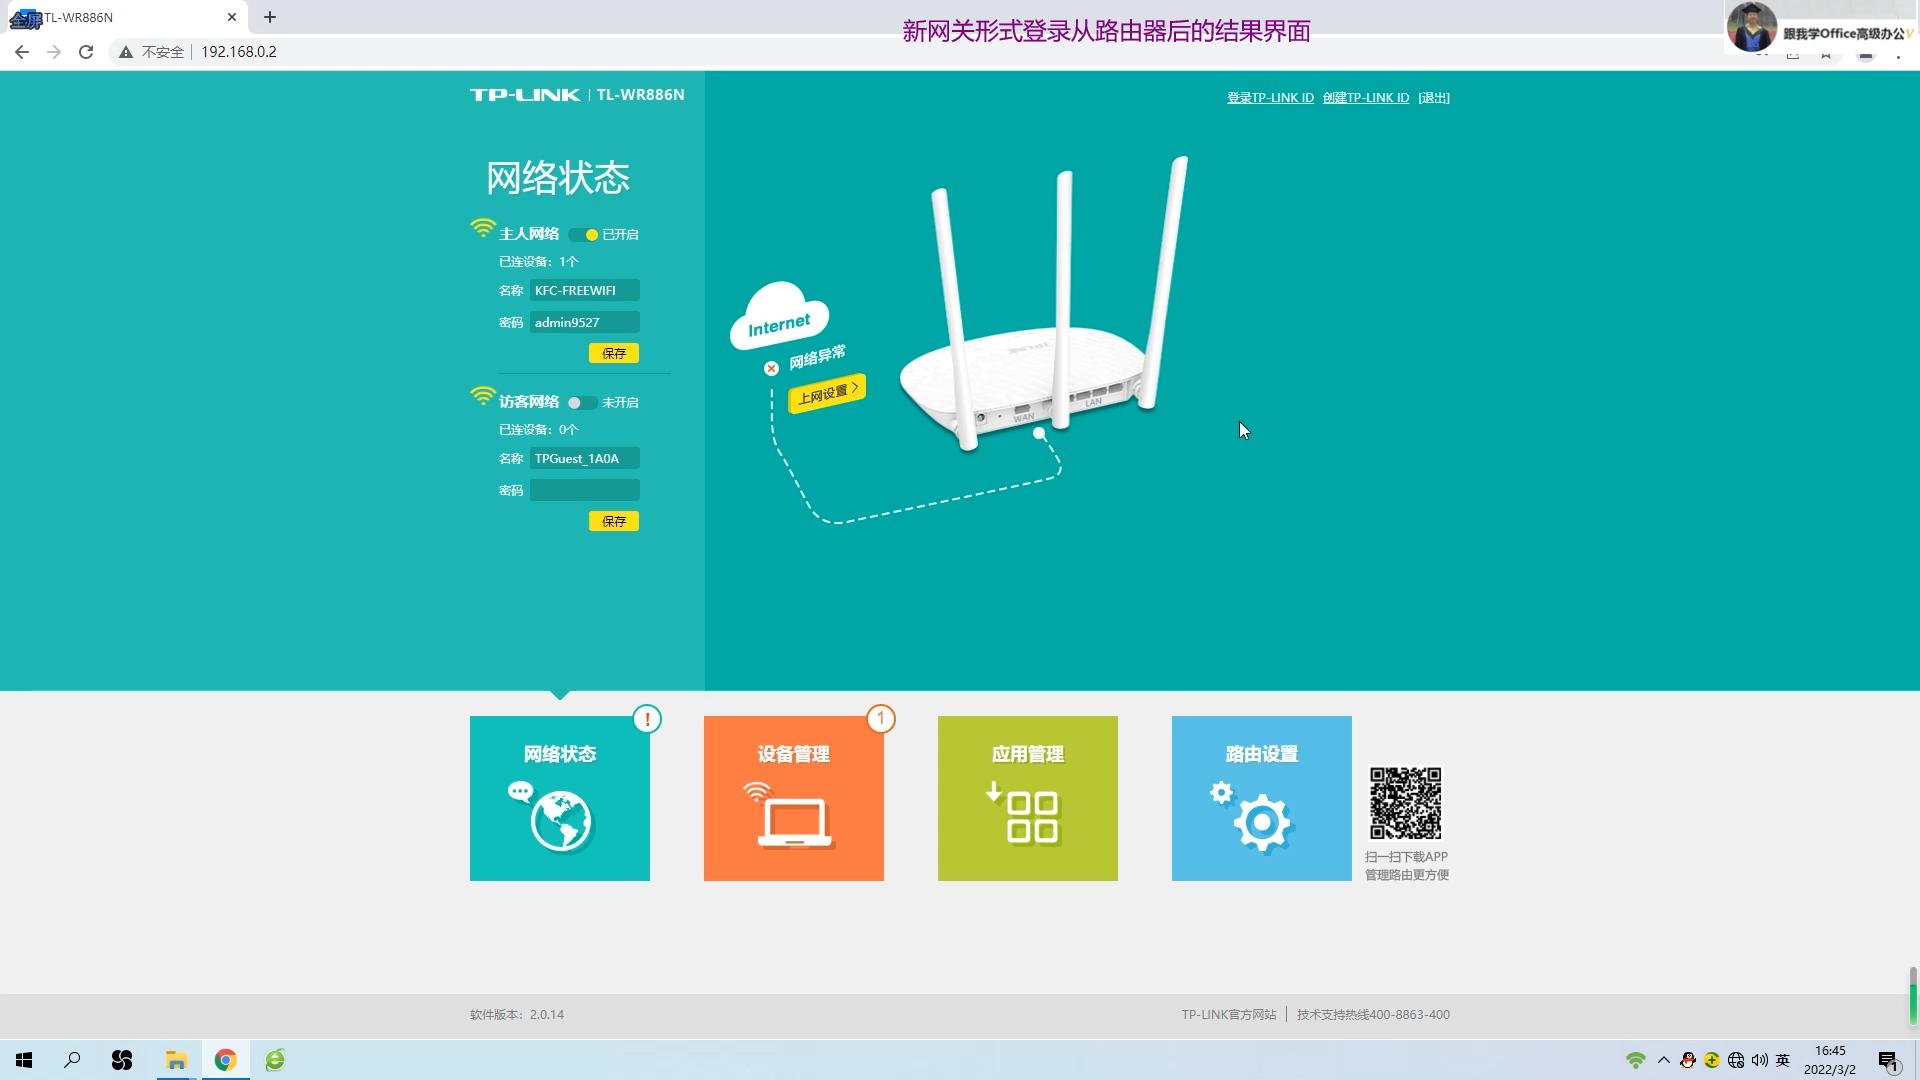The image size is (1920, 1080).
Task: Select the TL-WR886N browser tab
Action: pyautogui.click(x=120, y=17)
